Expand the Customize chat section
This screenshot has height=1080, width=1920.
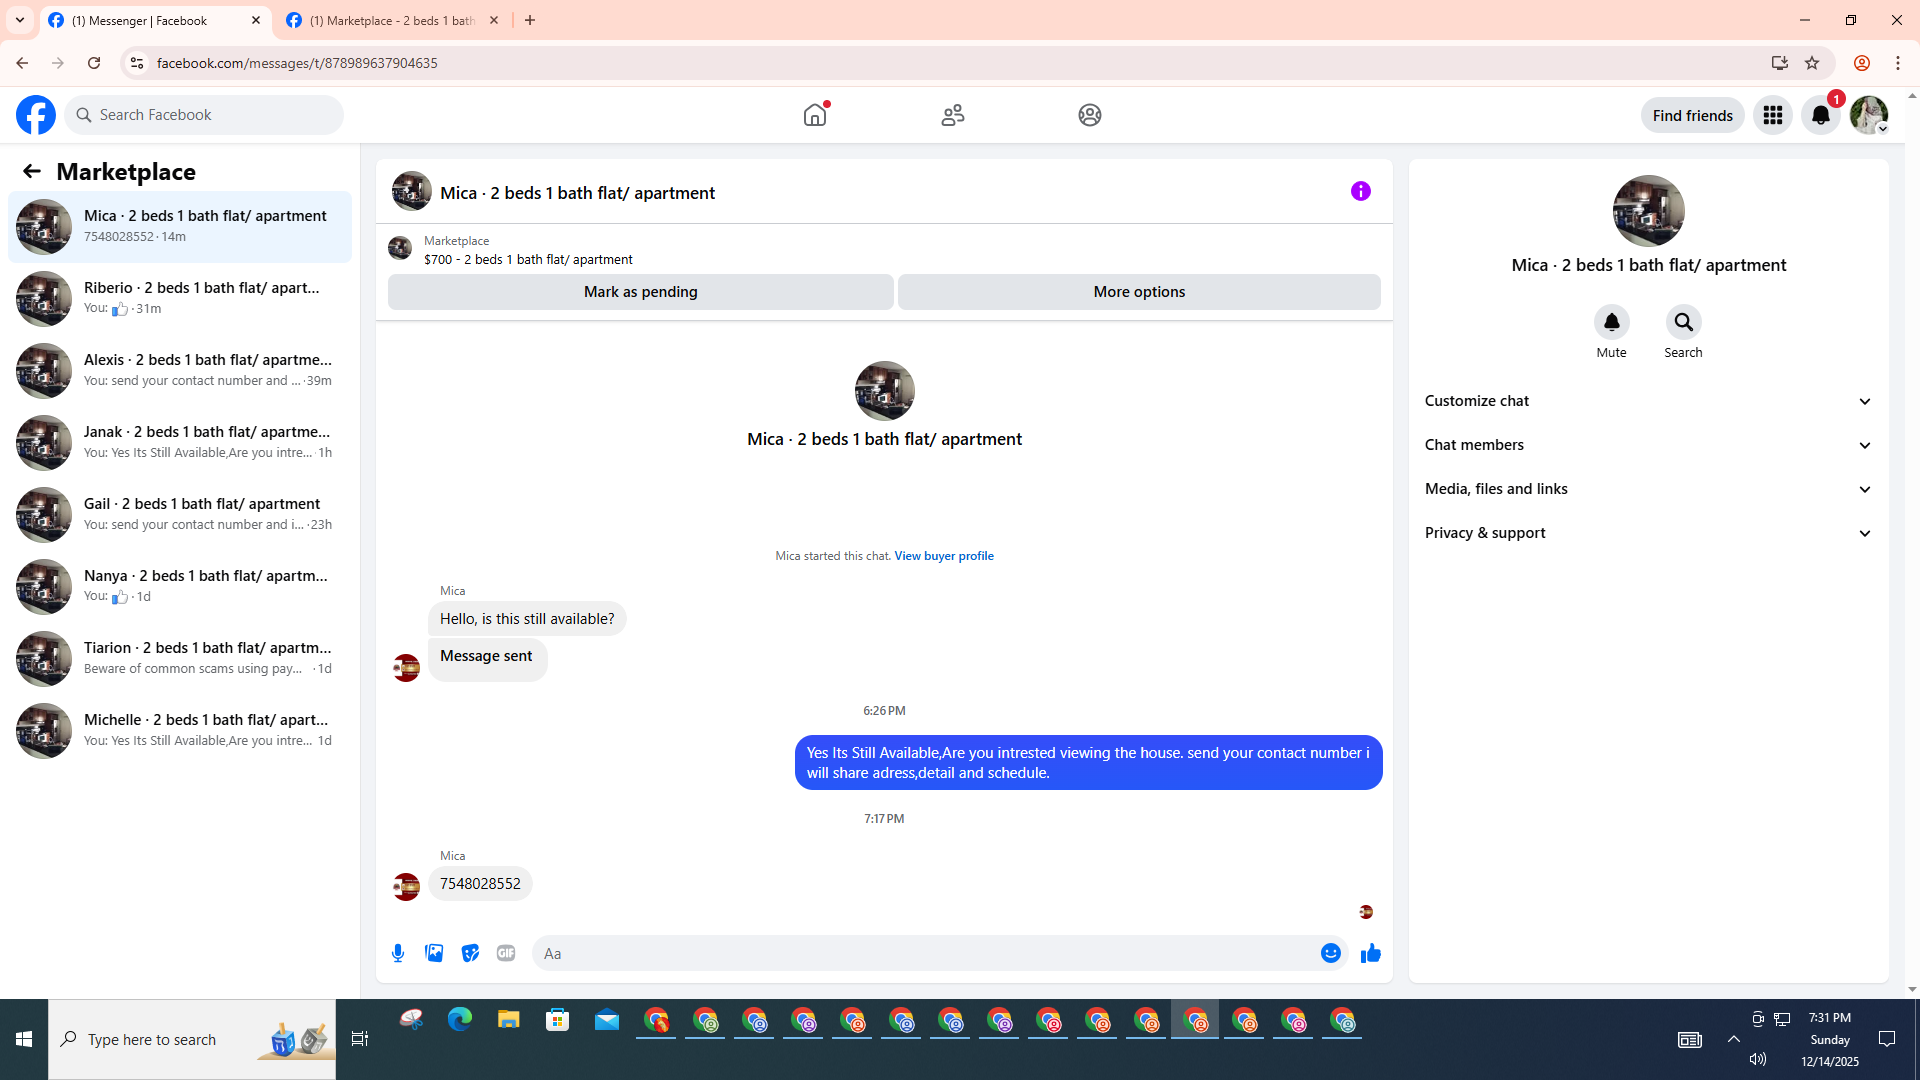[x=1648, y=401]
